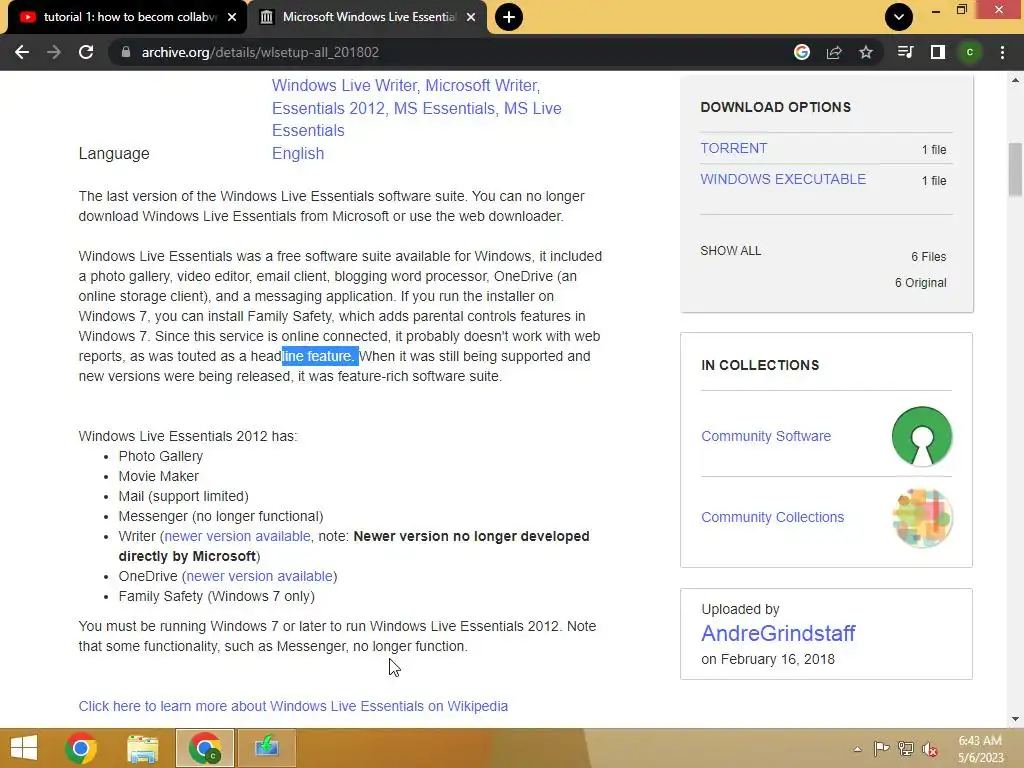The width and height of the screenshot is (1024, 768).
Task: Open the Community Collections link
Action: coord(773,517)
